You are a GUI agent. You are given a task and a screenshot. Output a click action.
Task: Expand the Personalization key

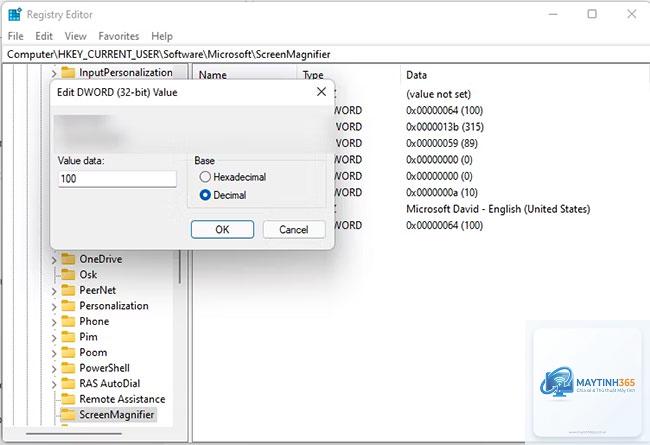(54, 307)
